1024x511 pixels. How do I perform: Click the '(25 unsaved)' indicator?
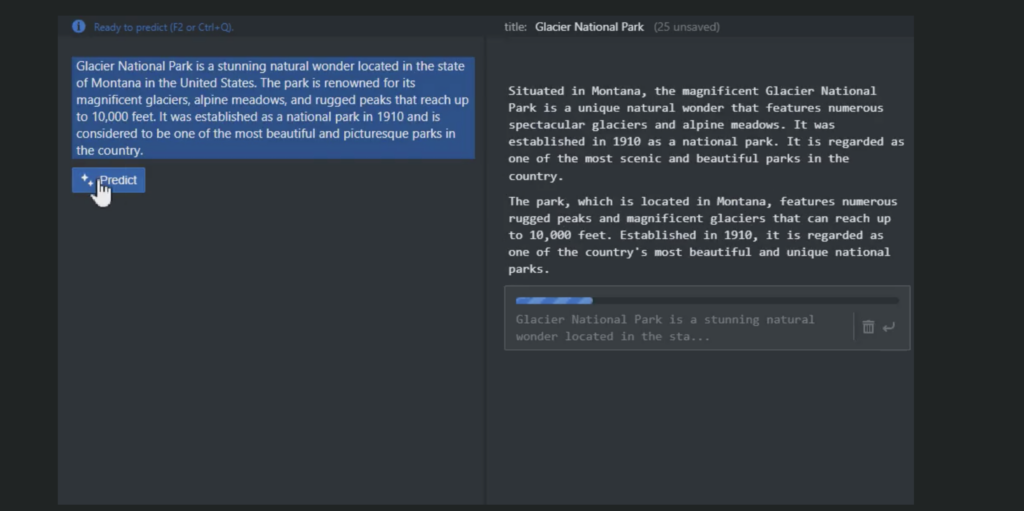tap(686, 27)
